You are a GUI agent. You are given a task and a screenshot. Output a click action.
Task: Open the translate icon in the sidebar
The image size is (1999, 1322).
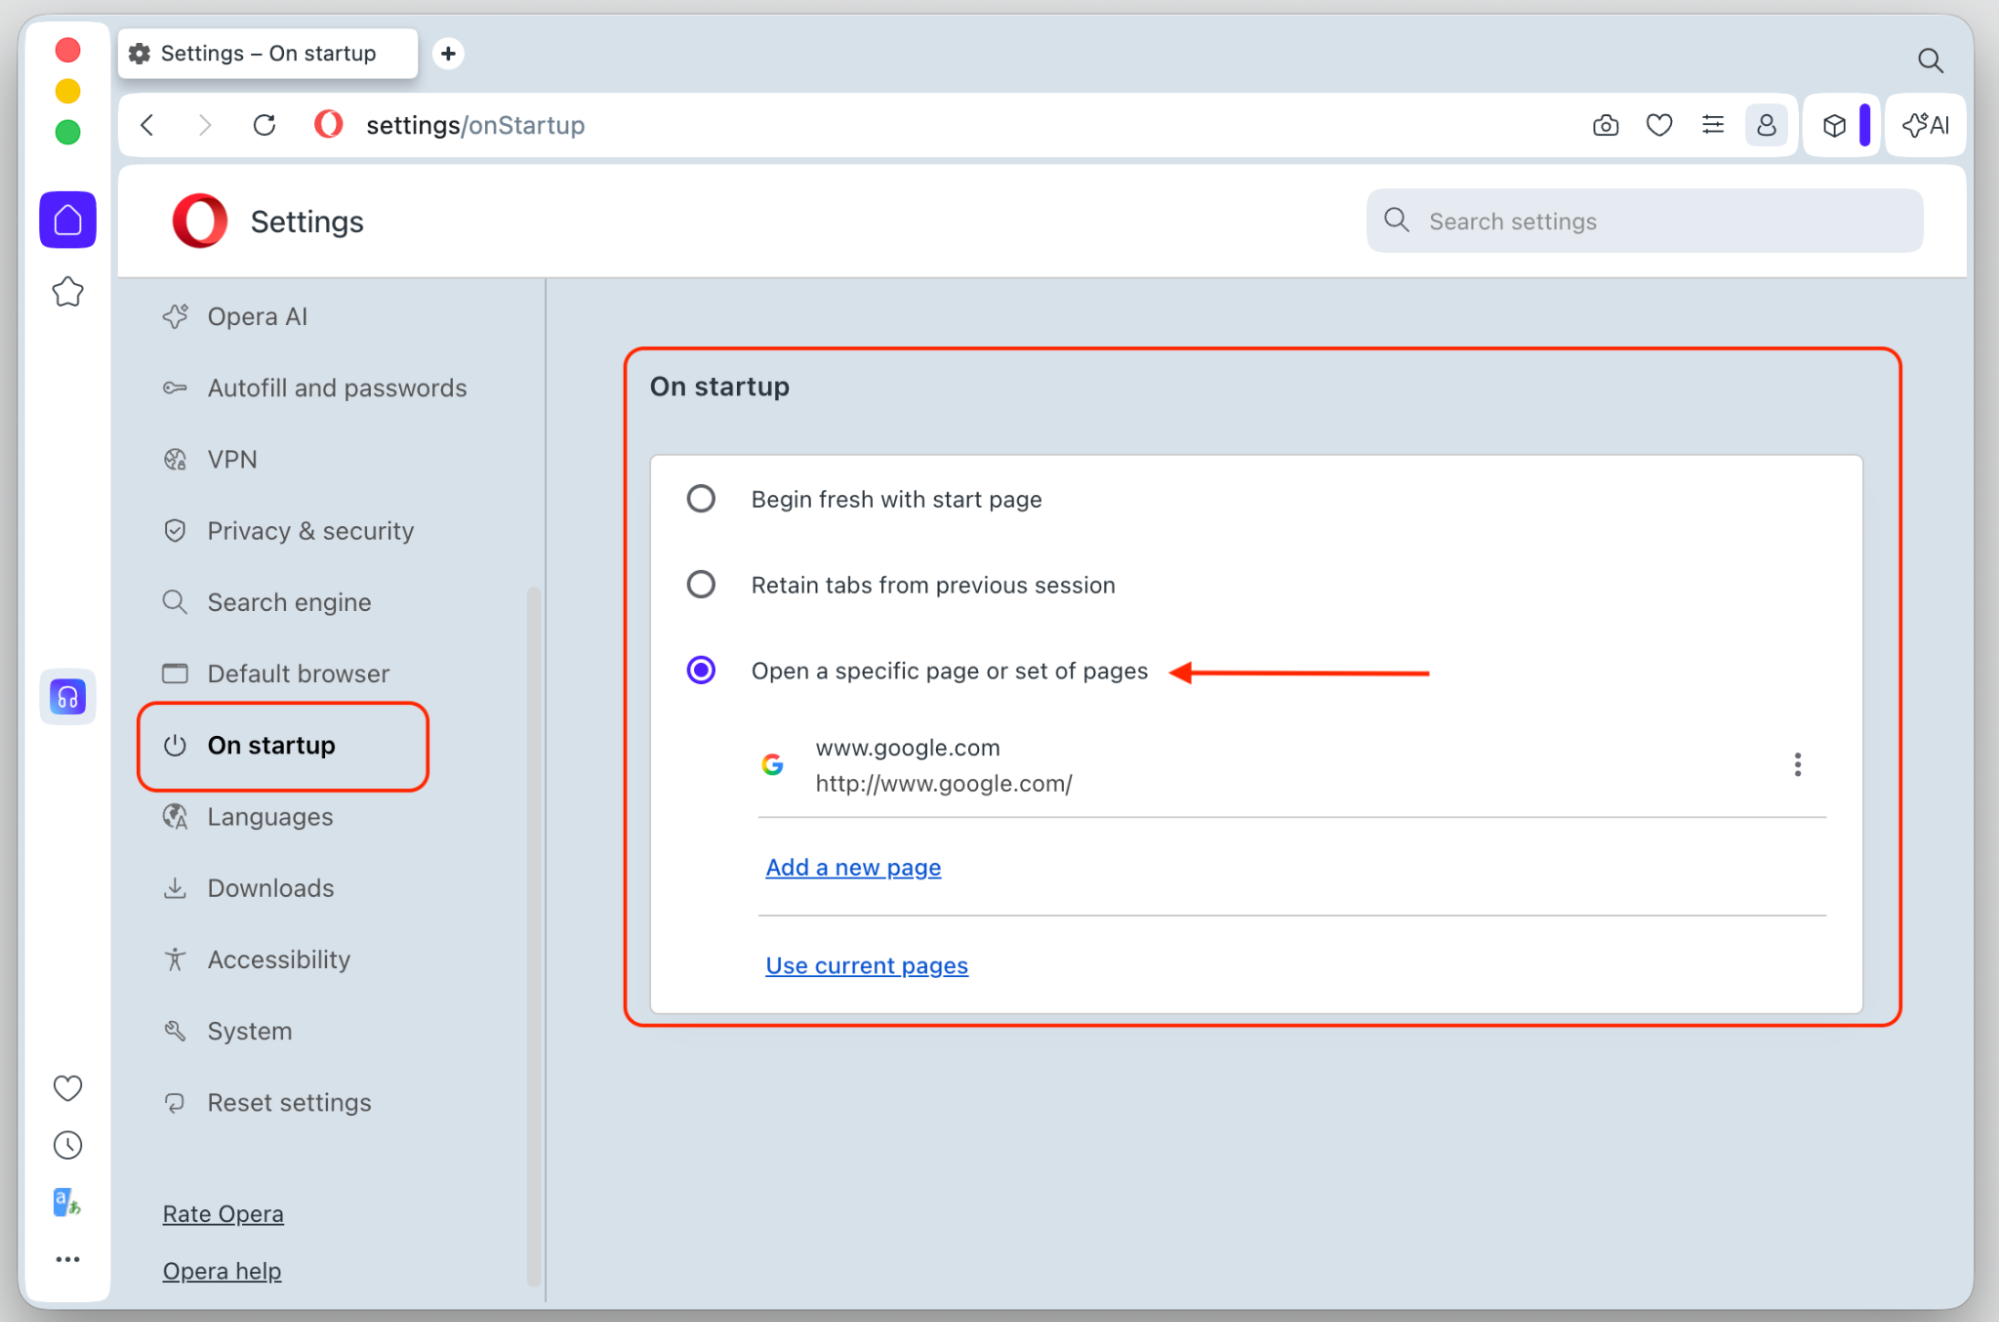[67, 1202]
